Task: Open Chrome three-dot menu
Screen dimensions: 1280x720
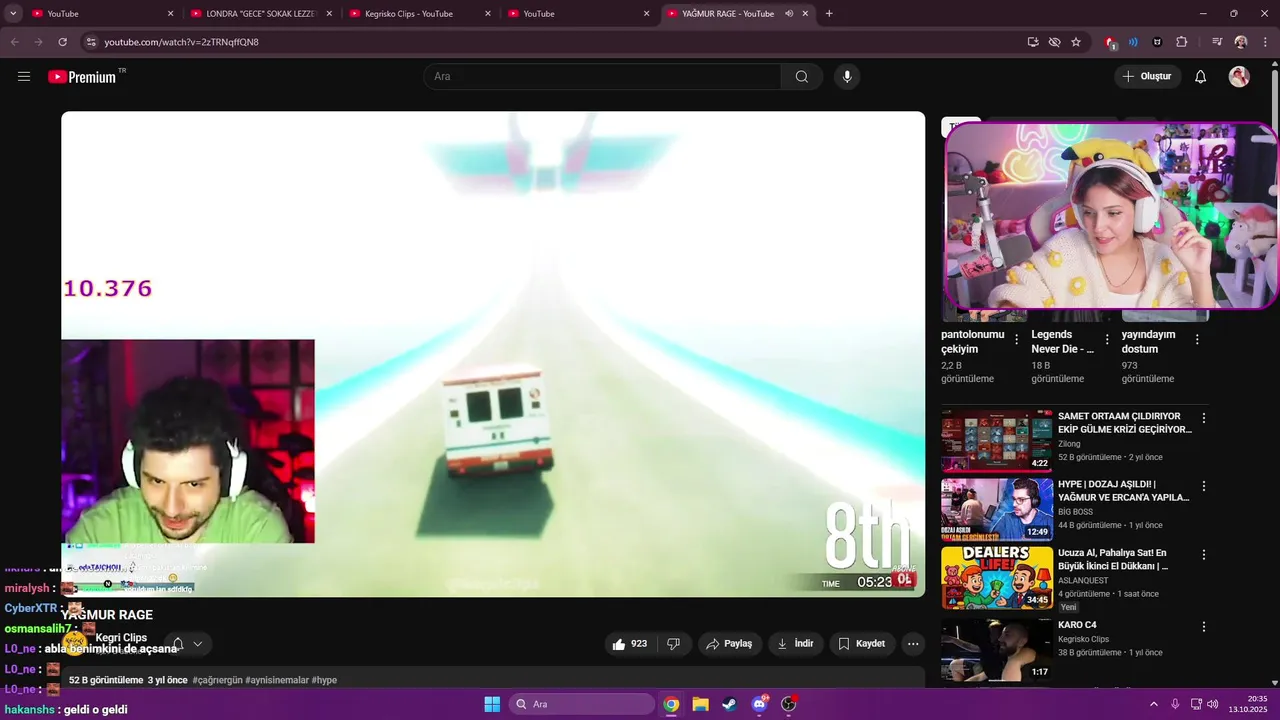Action: pyautogui.click(x=1264, y=42)
